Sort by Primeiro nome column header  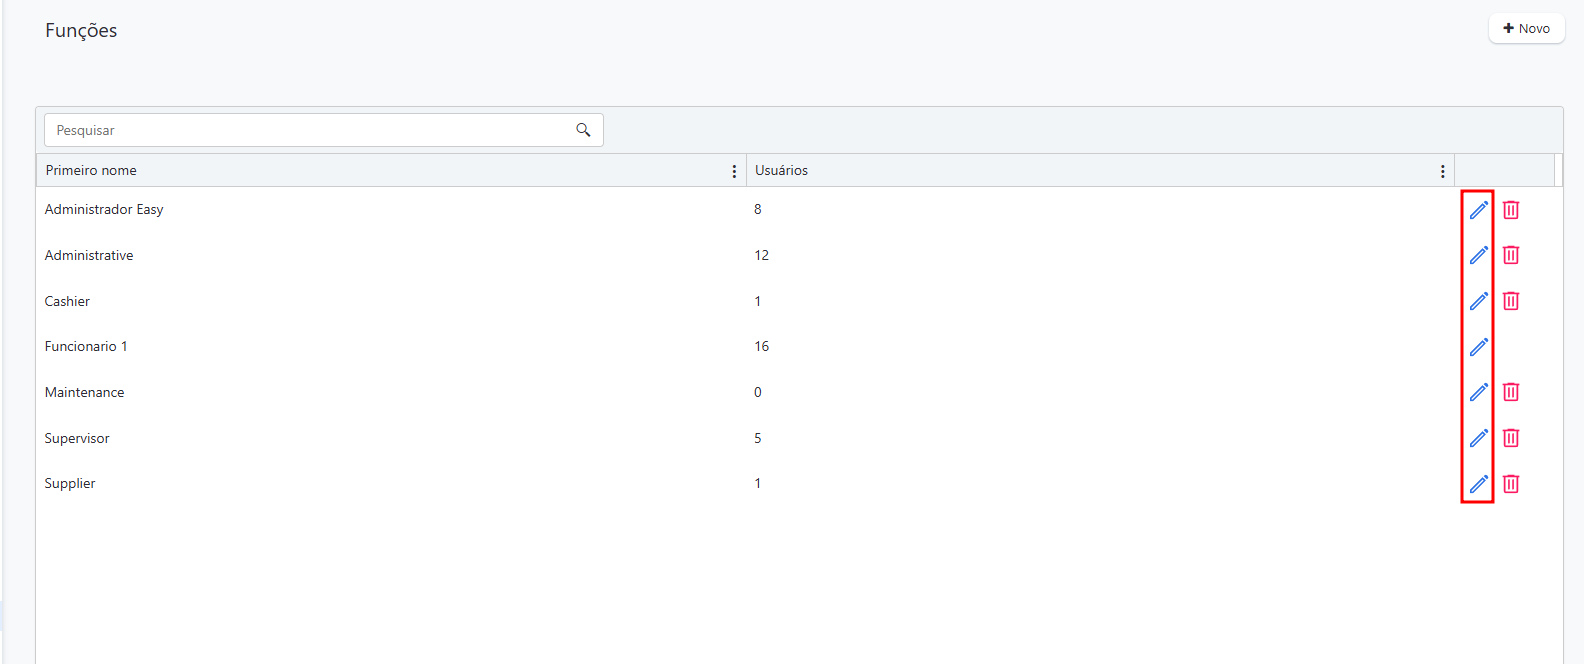click(x=91, y=171)
